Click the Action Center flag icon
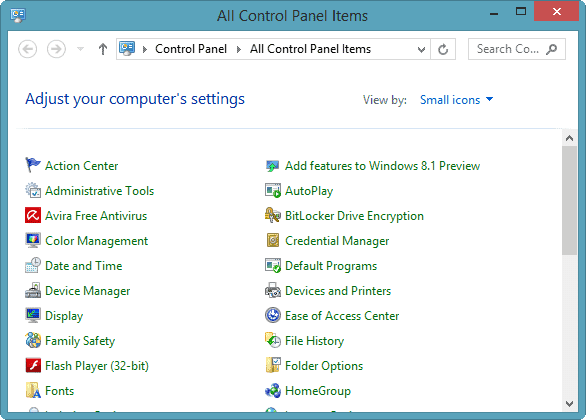Screen dimensions: 586x420 [33, 166]
